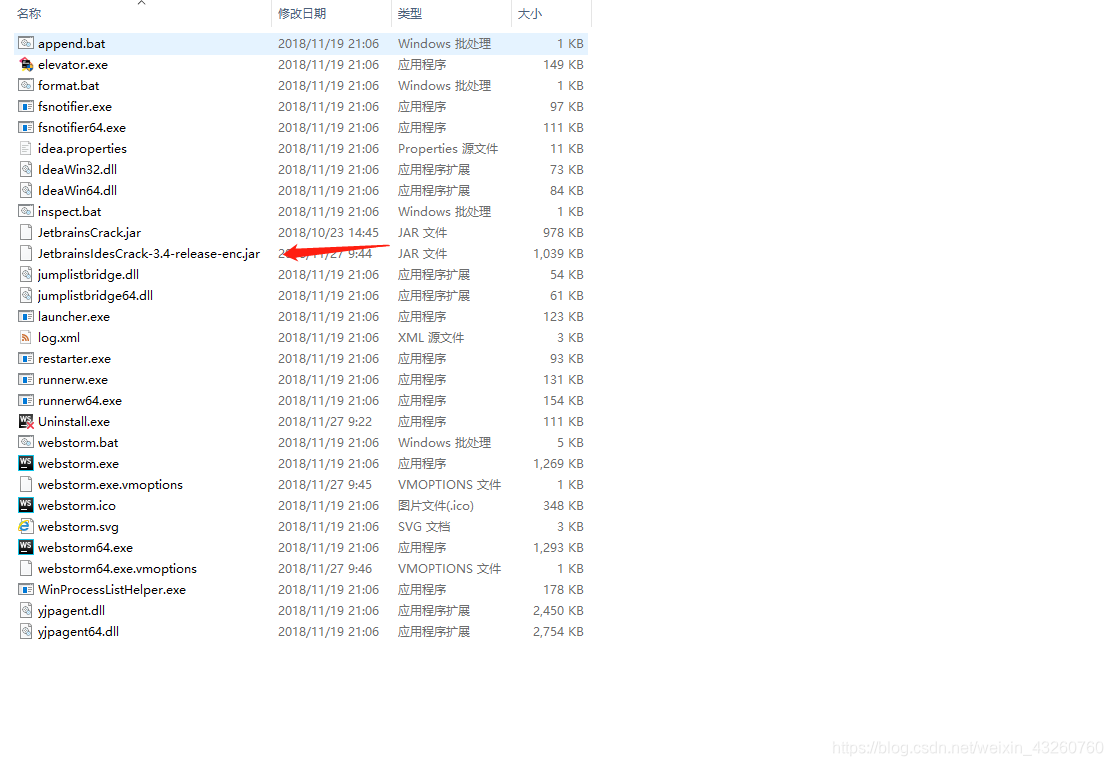Click the date 2018/11/27 9:22
Screen dimensions: 1113x766
(325, 422)
